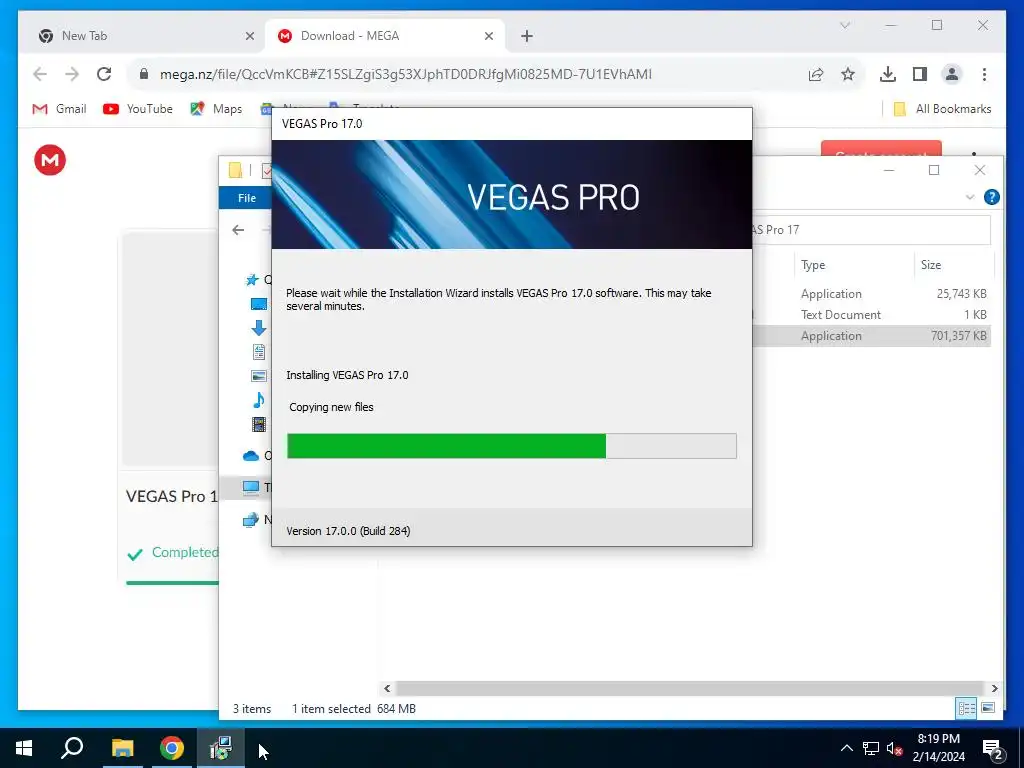Viewport: 1024px width, 768px height.
Task: Bookmark this page with the star
Action: point(848,74)
